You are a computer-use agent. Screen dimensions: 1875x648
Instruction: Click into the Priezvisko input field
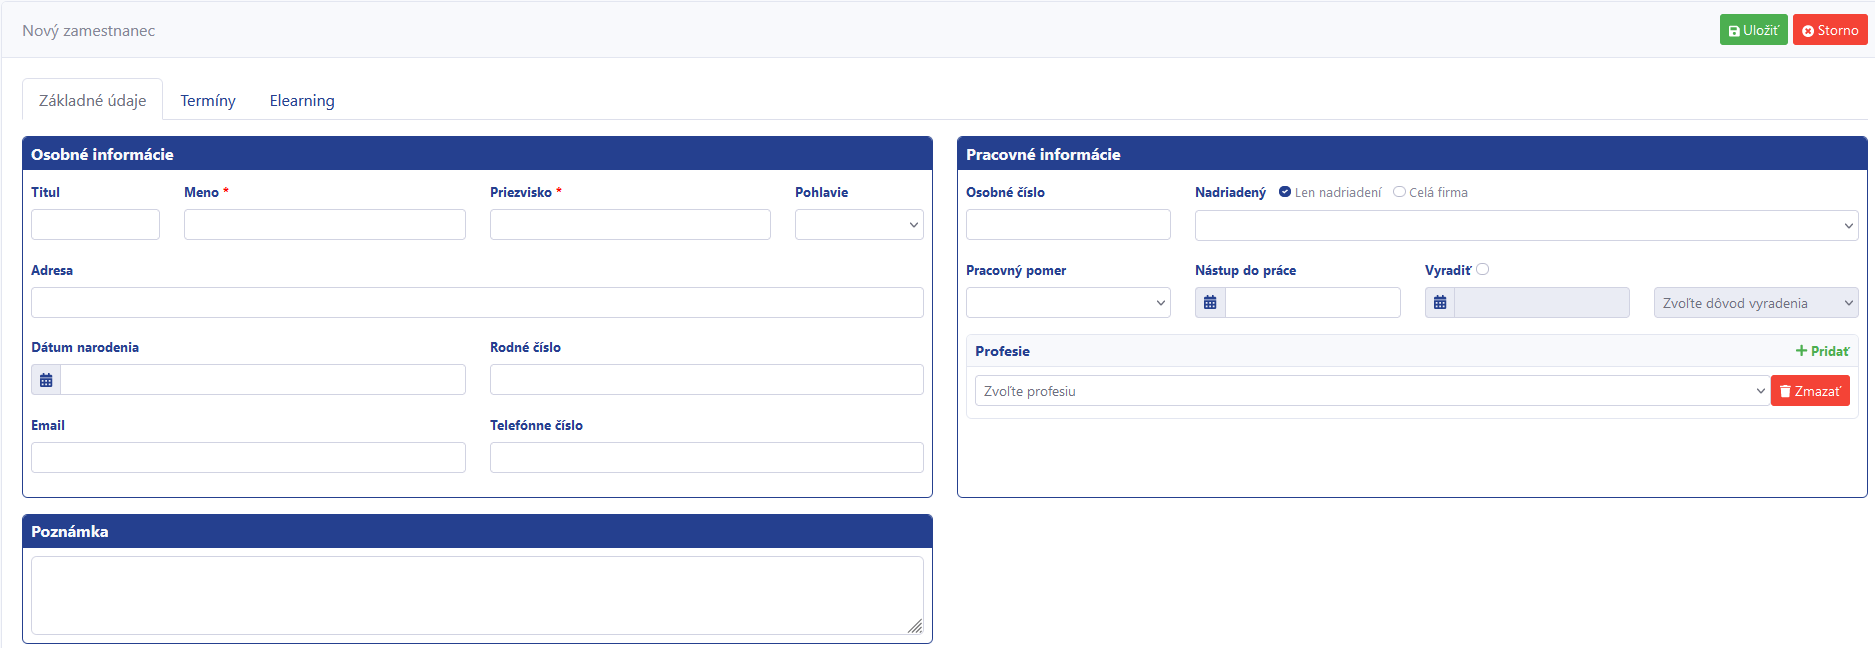pos(630,225)
